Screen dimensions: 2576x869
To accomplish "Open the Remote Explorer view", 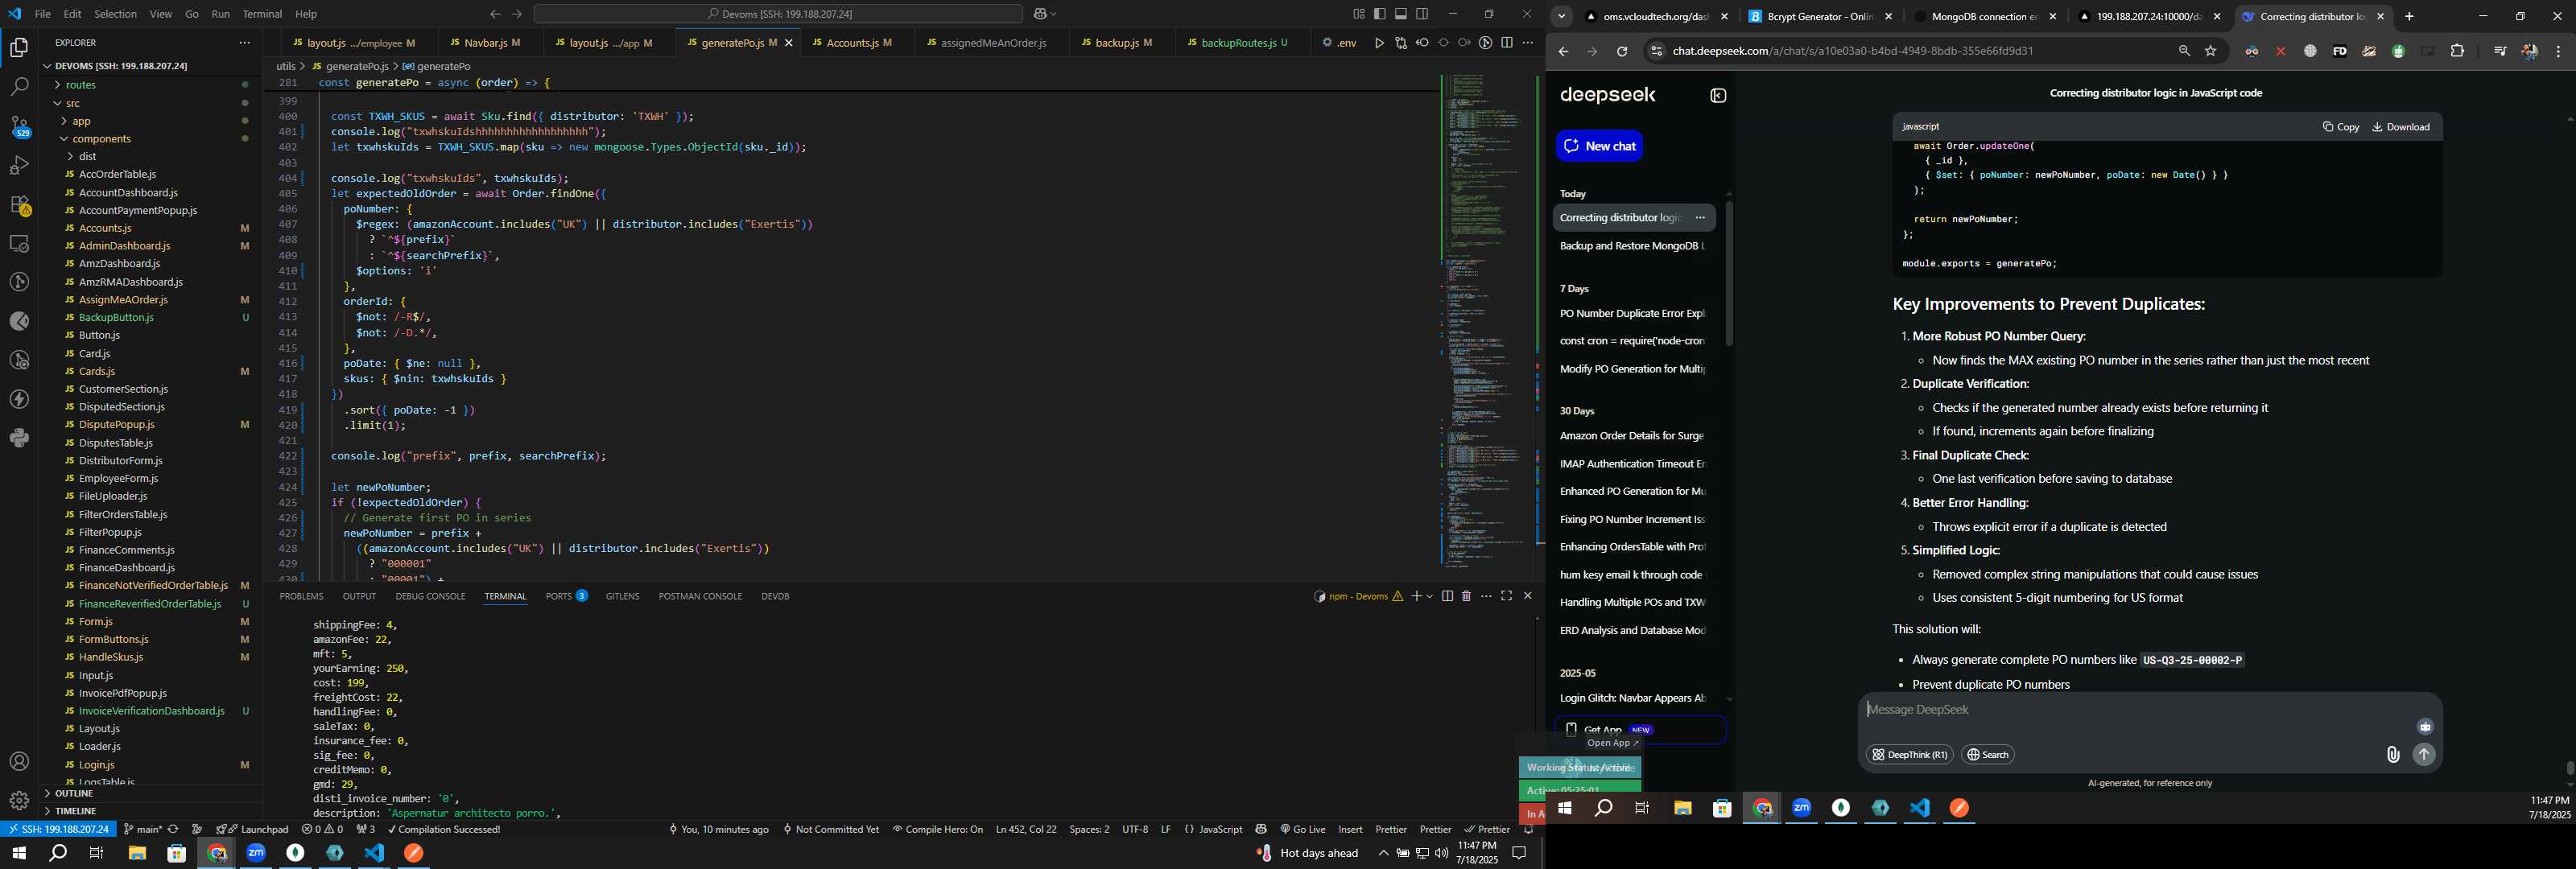I will 19,243.
